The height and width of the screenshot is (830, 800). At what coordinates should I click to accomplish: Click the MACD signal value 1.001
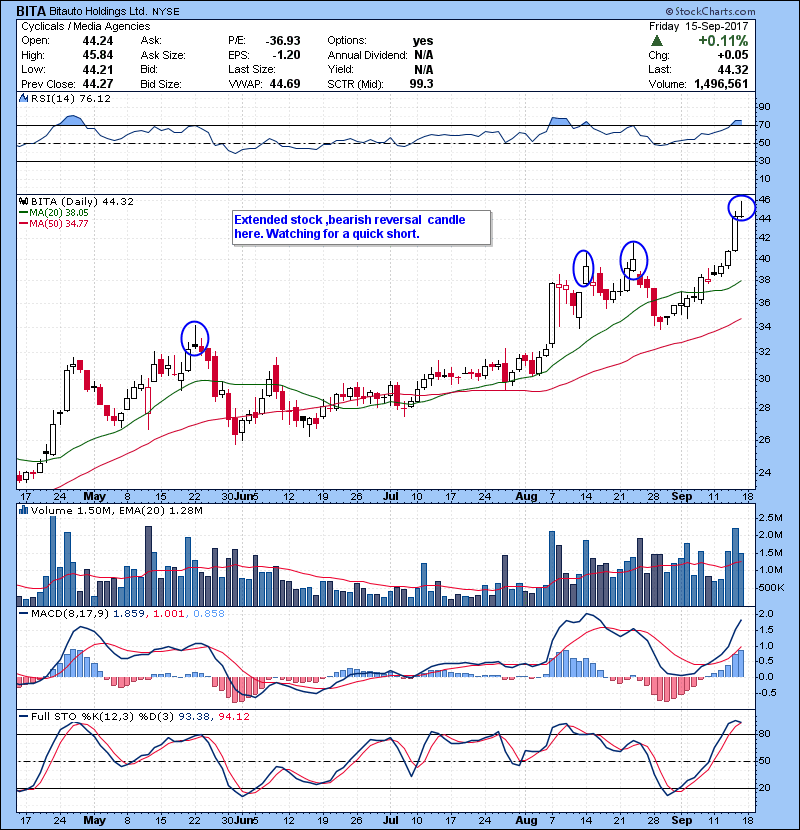(168, 614)
